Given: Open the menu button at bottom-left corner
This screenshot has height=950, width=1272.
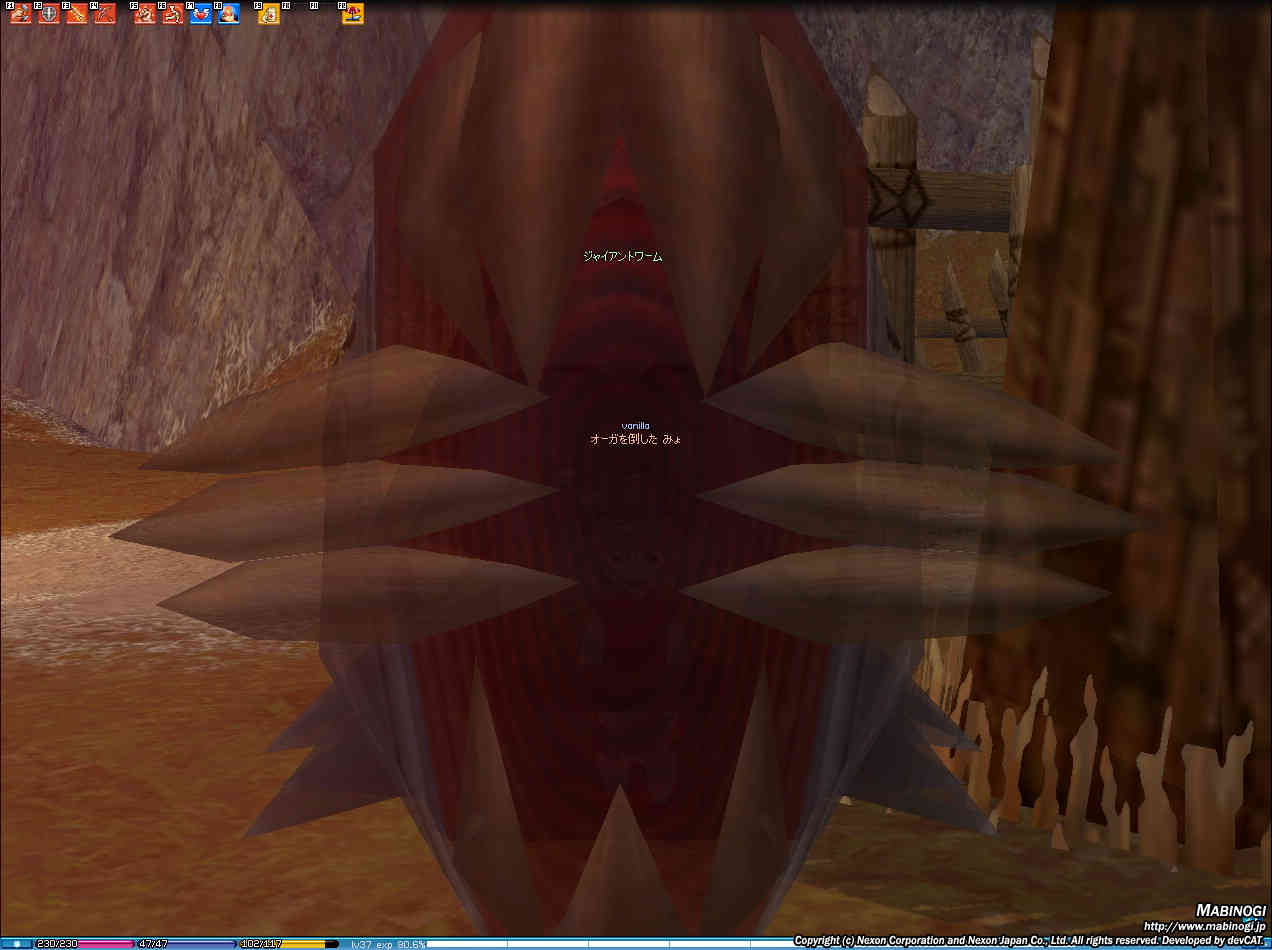Looking at the screenshot, I should pyautogui.click(x=16, y=943).
